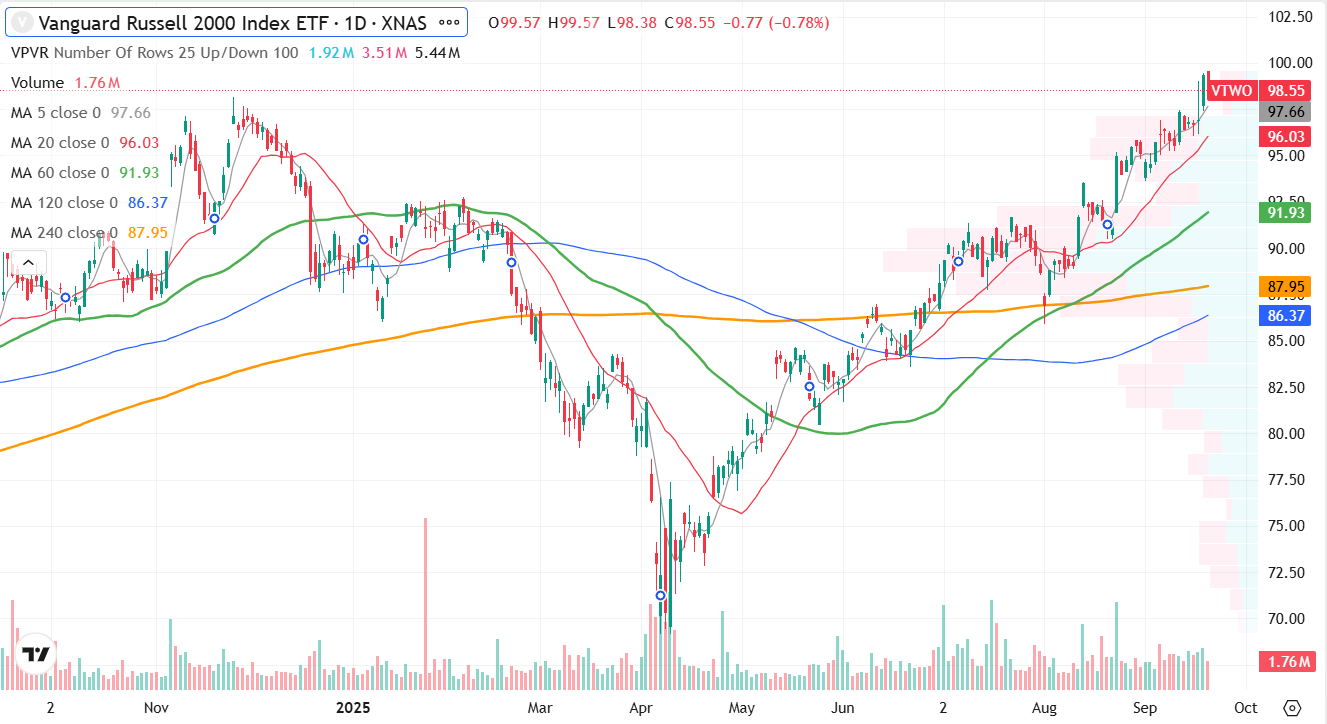Click the event marker at the 2025 year start
The height and width of the screenshot is (724, 1327).
click(363, 239)
